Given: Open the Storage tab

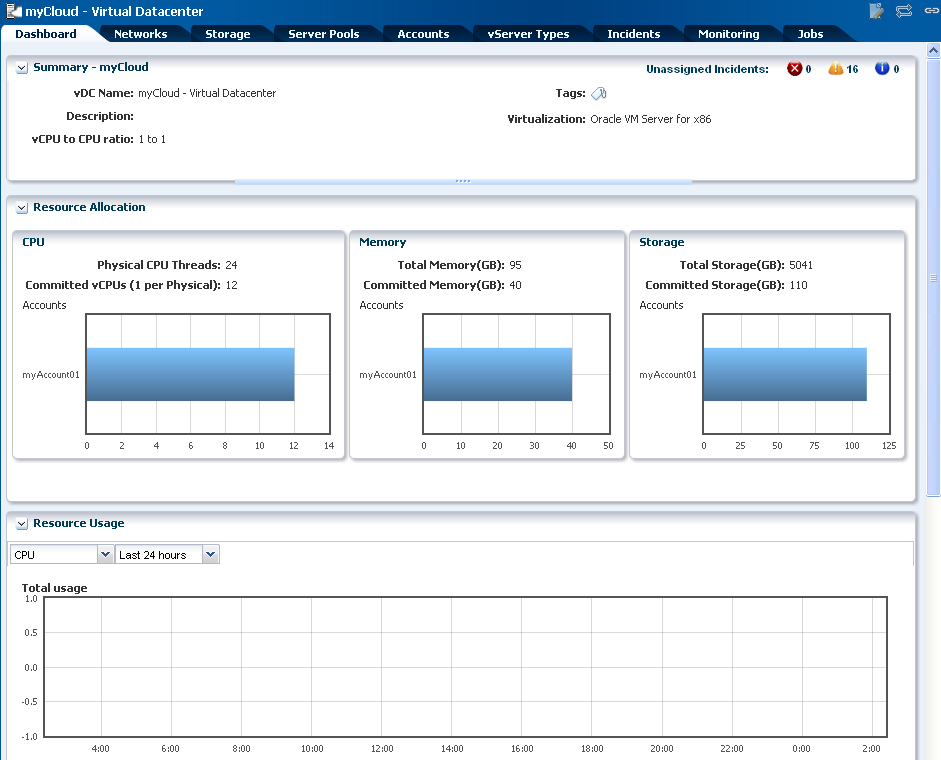Looking at the screenshot, I should (x=227, y=34).
